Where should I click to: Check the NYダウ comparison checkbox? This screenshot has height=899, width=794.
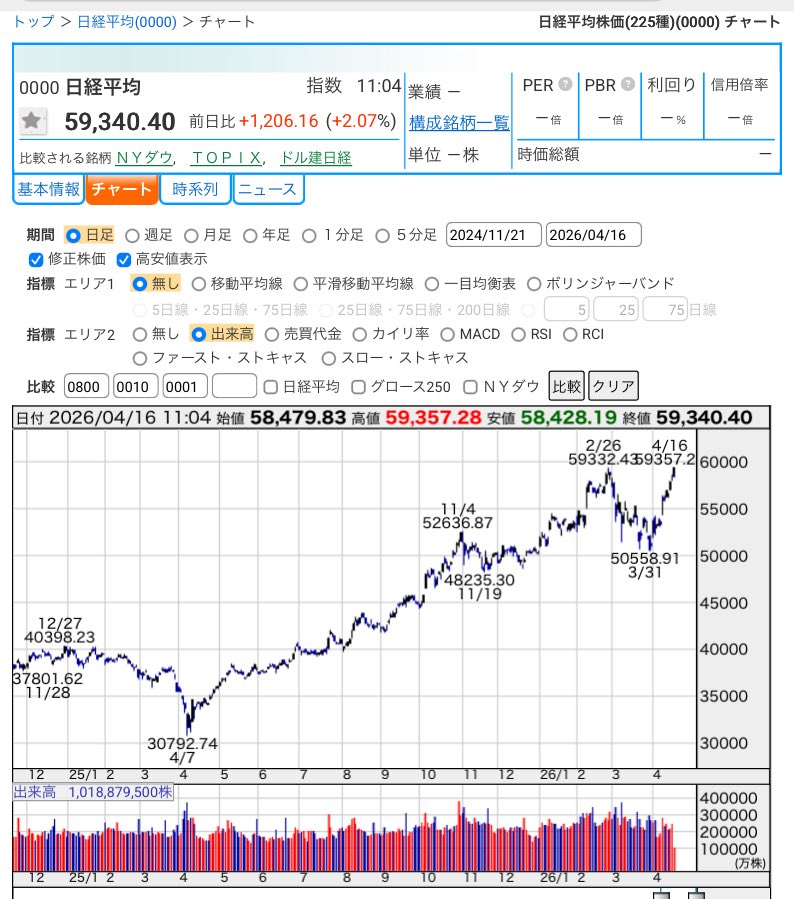[x=470, y=387]
